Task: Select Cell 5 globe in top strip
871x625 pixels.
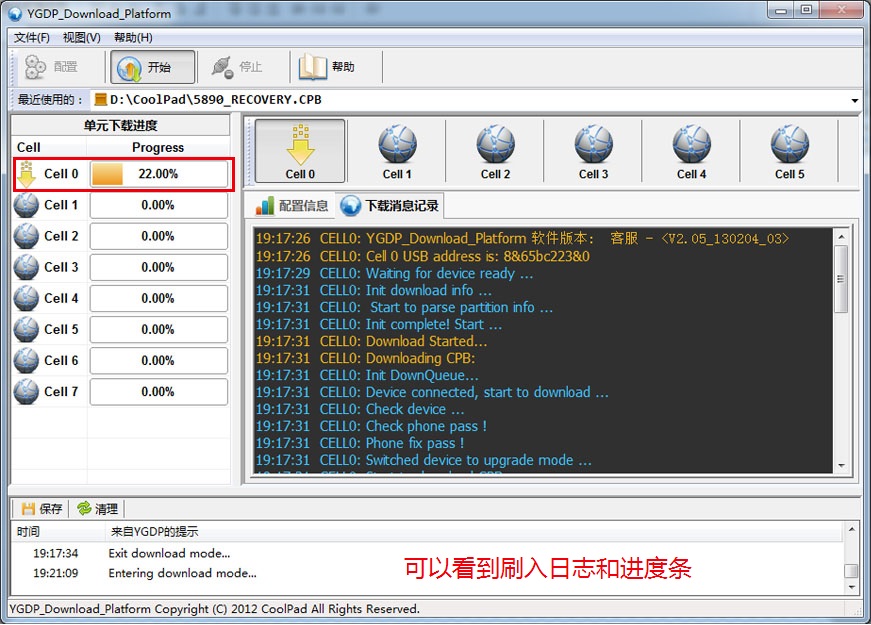Action: point(789,151)
